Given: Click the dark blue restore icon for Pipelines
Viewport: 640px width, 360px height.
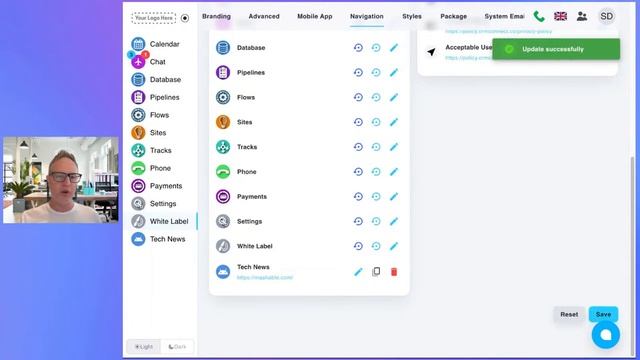Looking at the screenshot, I should [x=358, y=73].
